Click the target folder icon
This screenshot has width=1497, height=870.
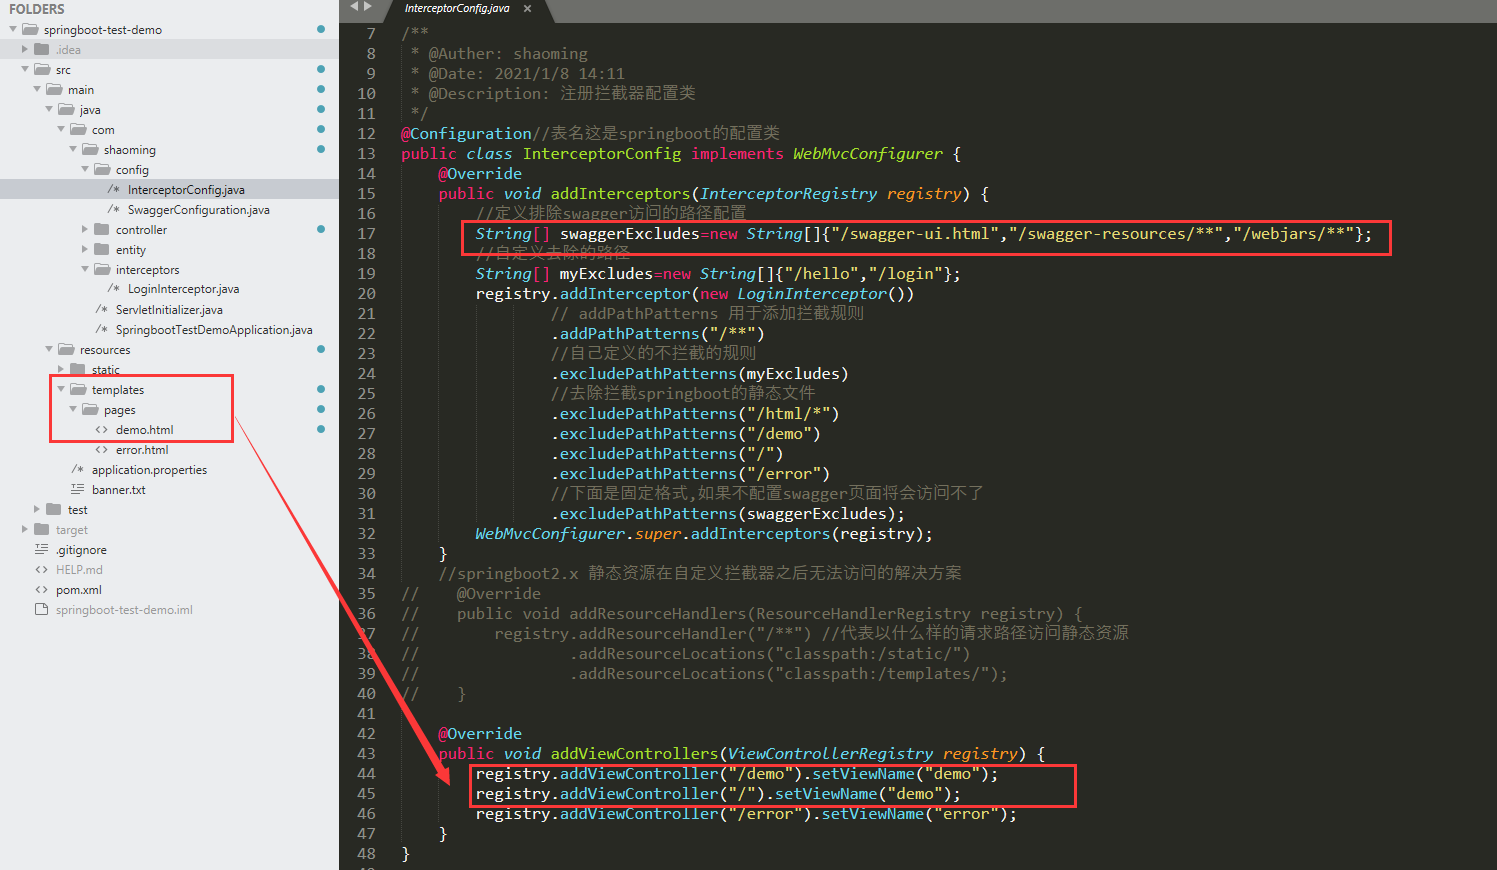click(42, 529)
